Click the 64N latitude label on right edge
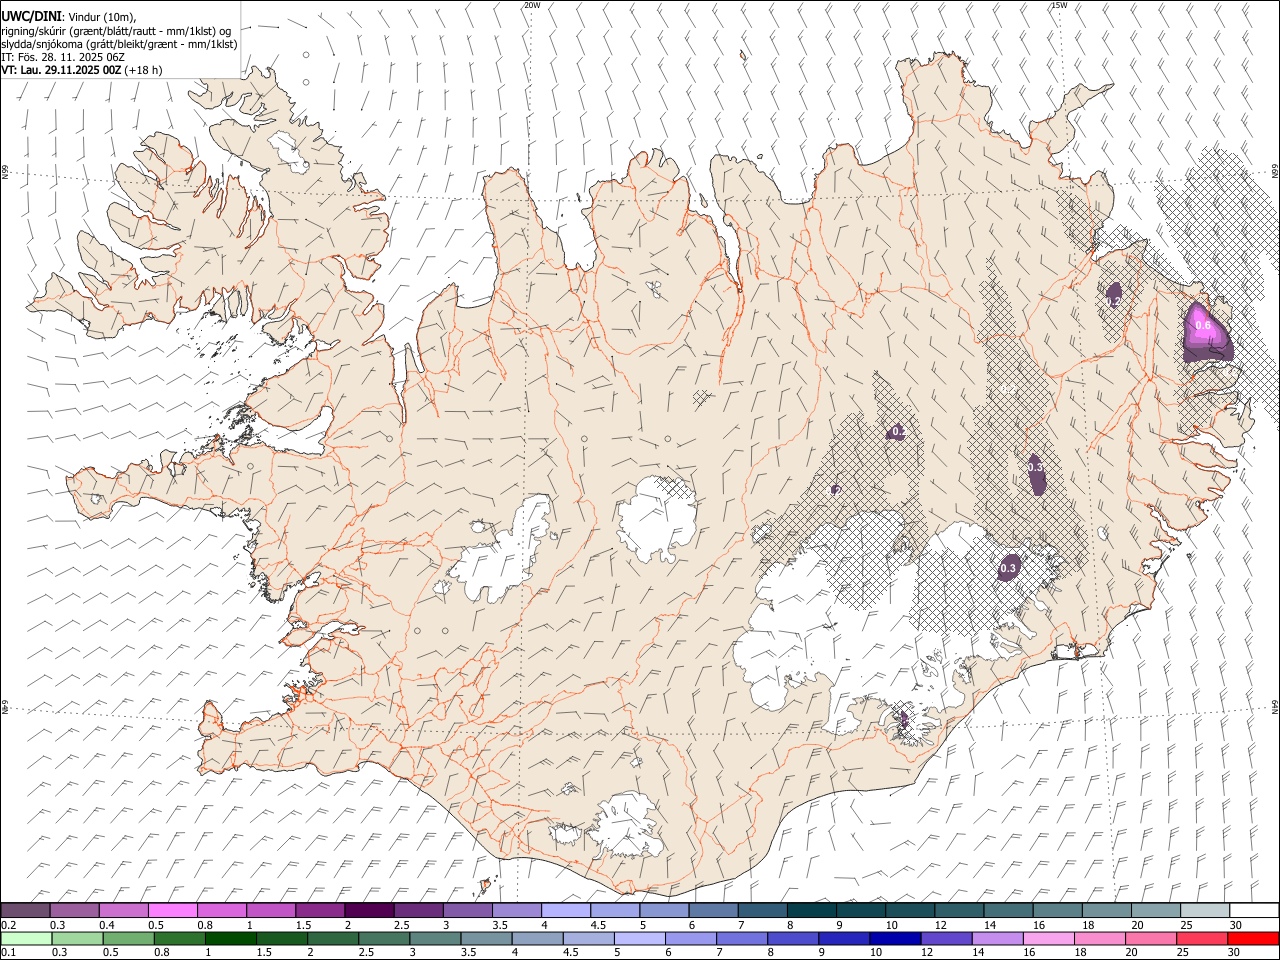Viewport: 1280px width, 960px height. coord(1275,705)
